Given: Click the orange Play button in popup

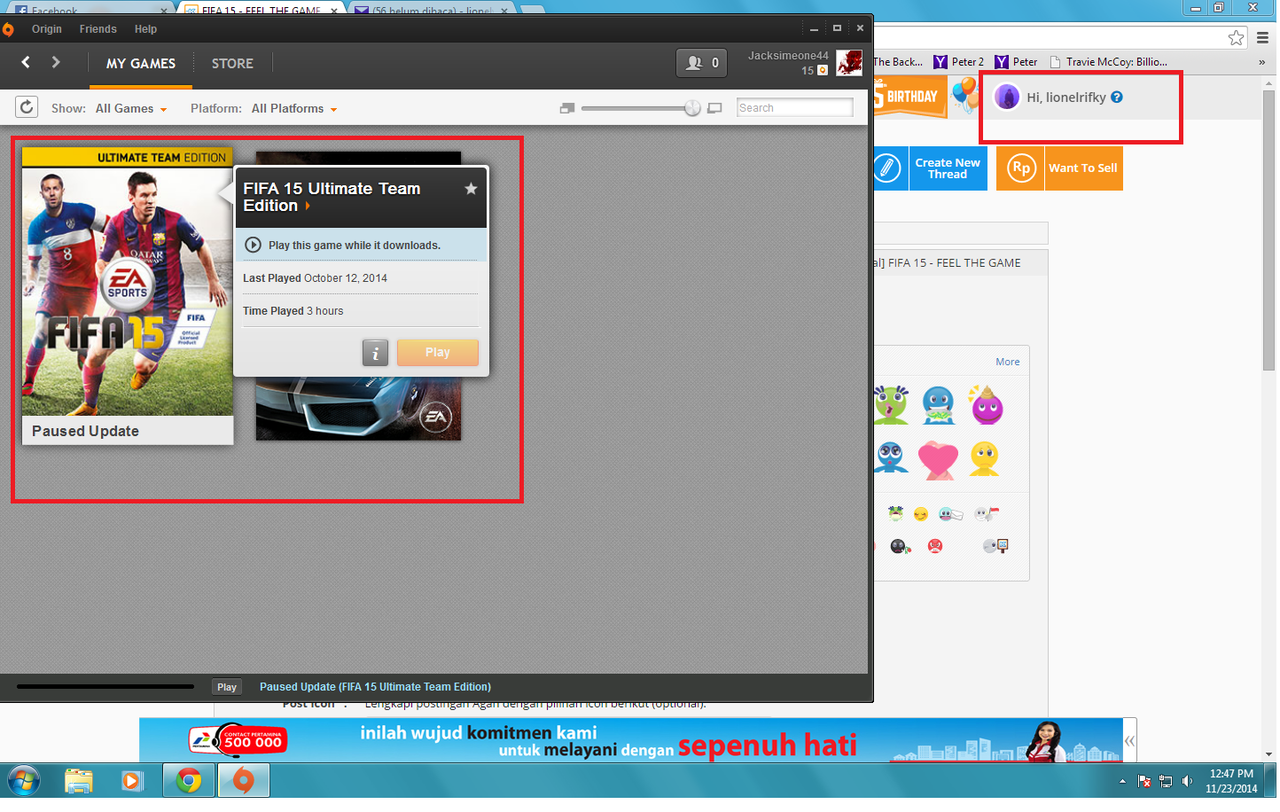Looking at the screenshot, I should pos(438,352).
